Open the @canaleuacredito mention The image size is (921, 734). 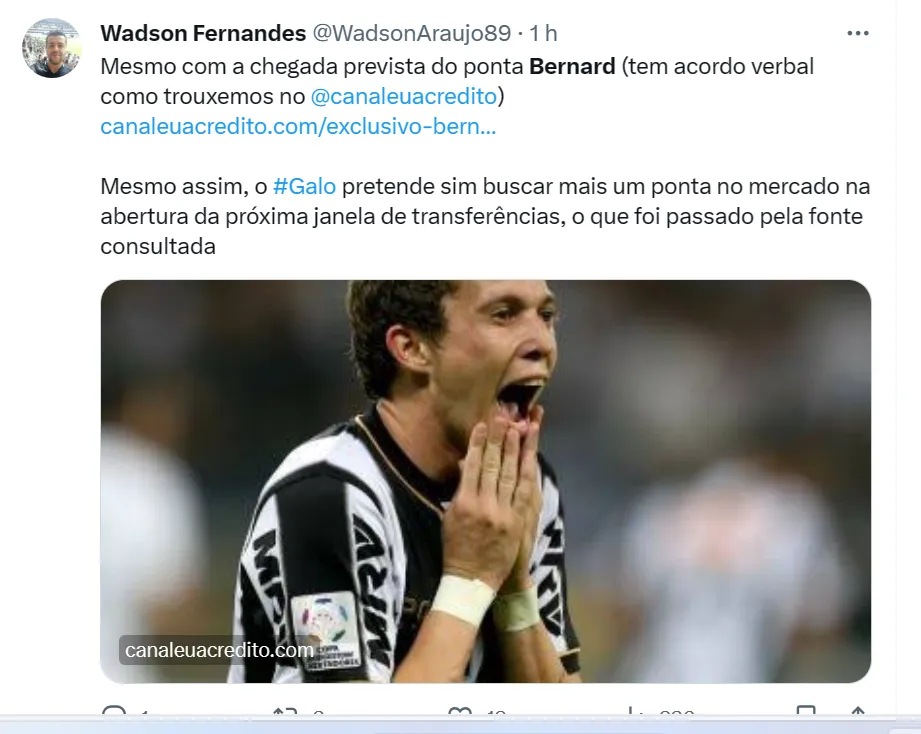(404, 96)
